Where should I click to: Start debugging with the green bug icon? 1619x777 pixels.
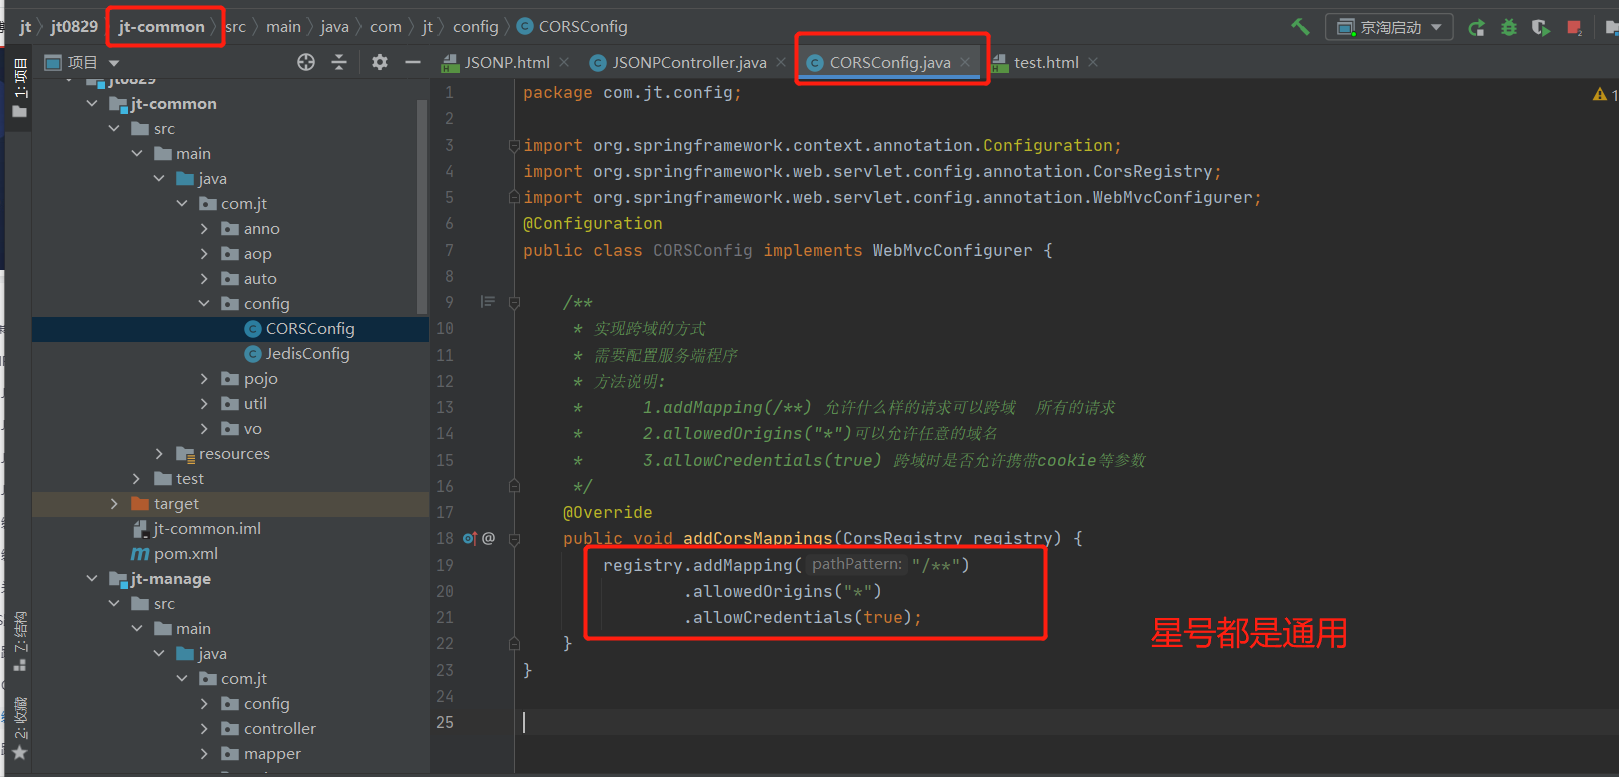1508,28
